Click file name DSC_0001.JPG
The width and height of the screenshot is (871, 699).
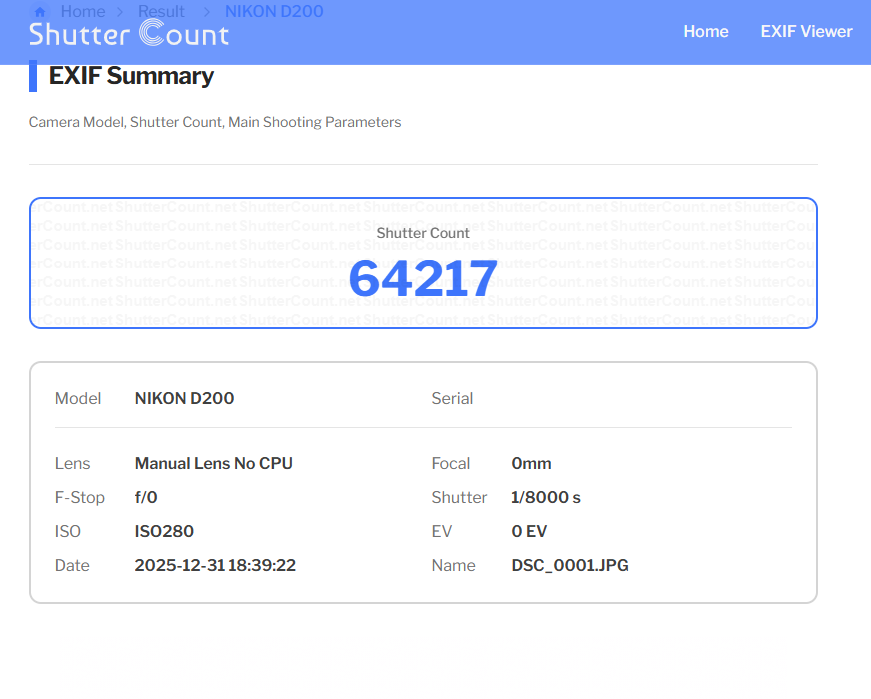click(570, 565)
